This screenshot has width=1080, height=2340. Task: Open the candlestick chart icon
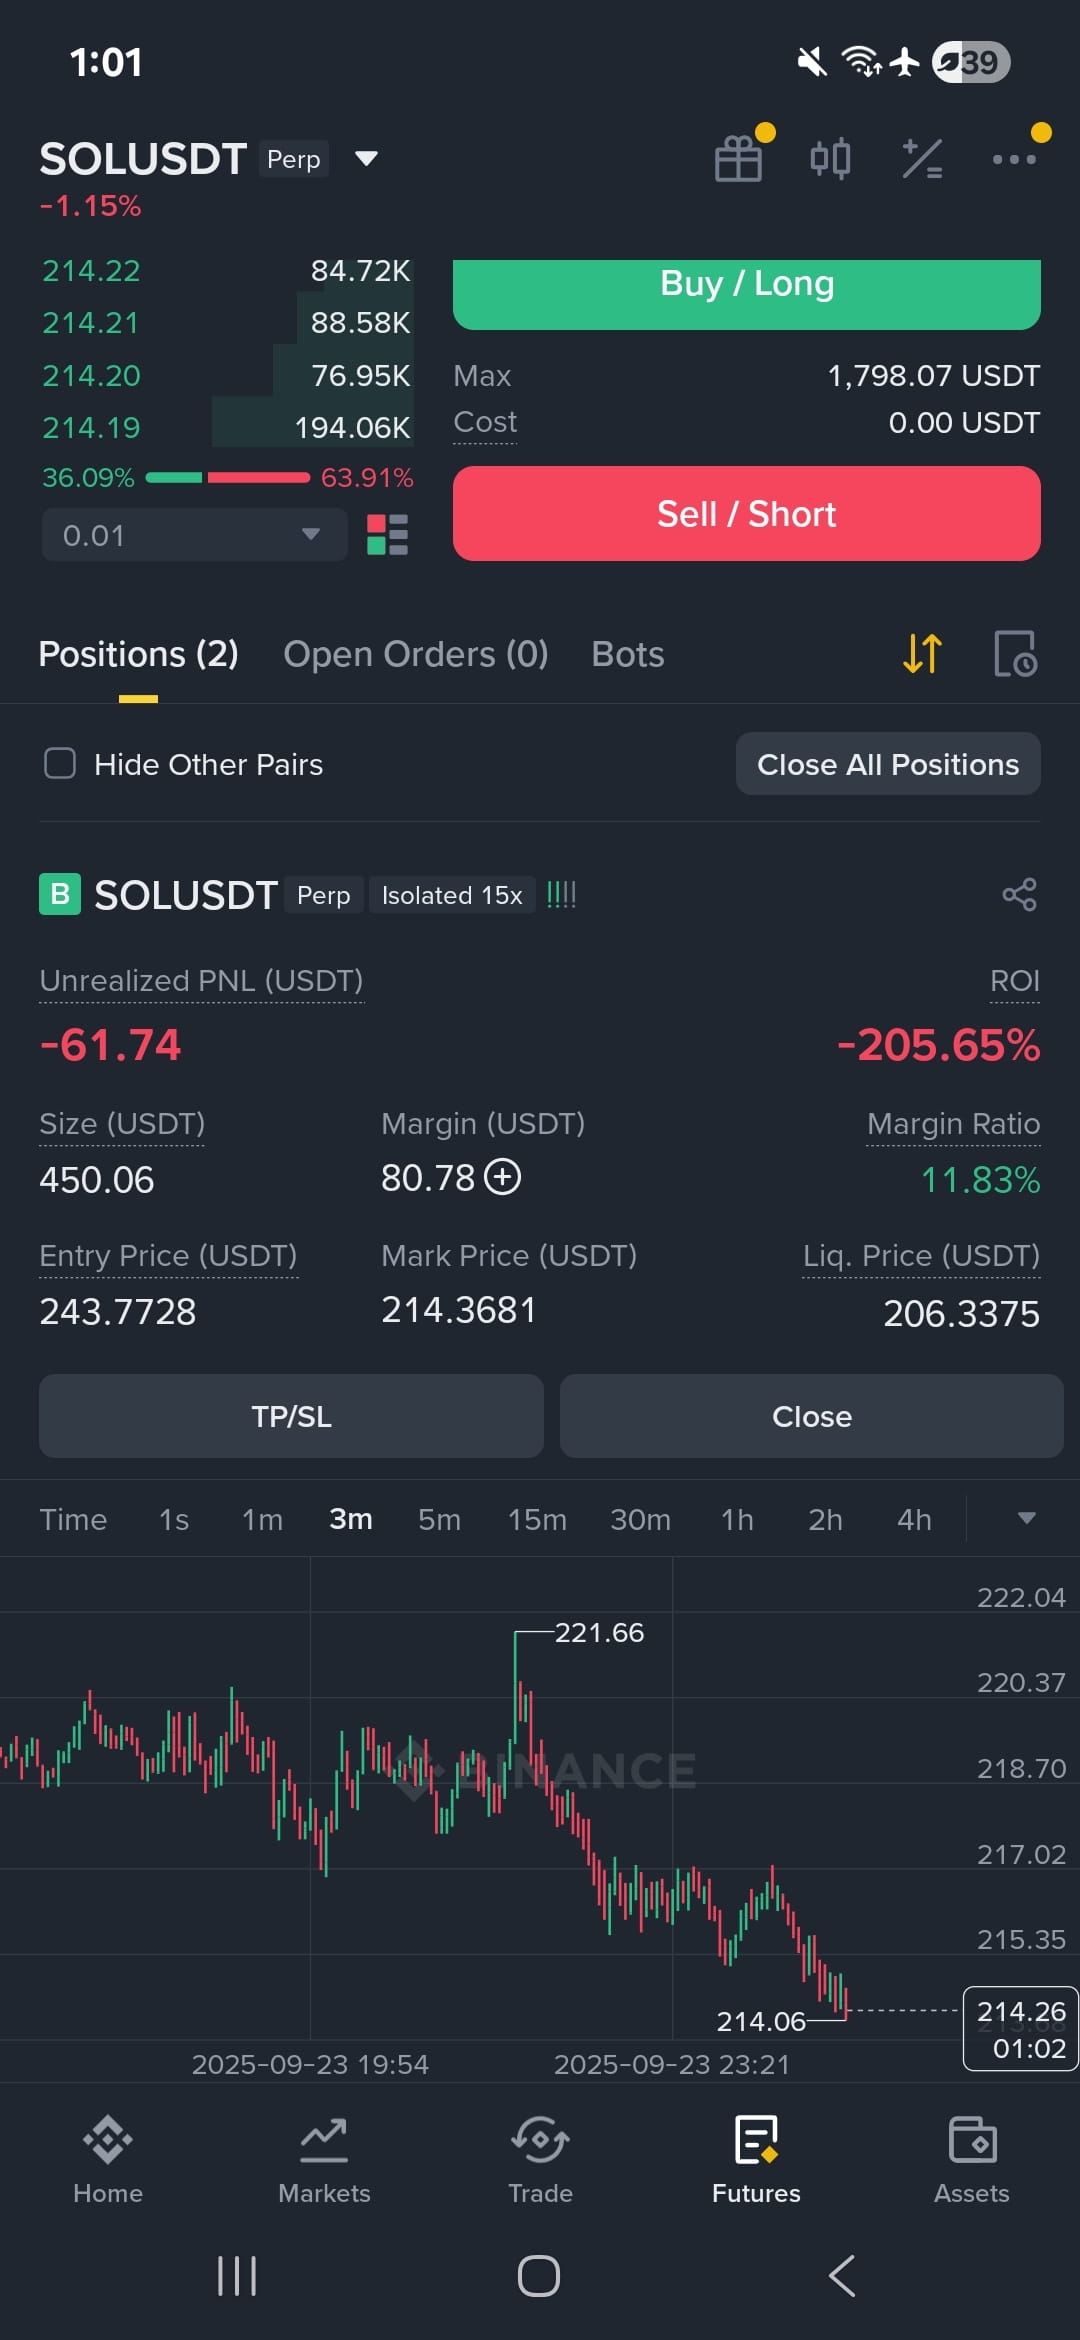[x=830, y=158]
